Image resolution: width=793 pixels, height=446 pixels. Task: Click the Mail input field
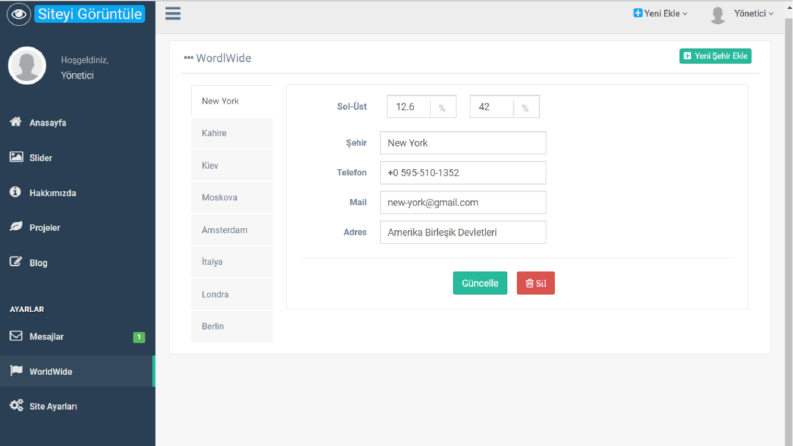click(463, 202)
